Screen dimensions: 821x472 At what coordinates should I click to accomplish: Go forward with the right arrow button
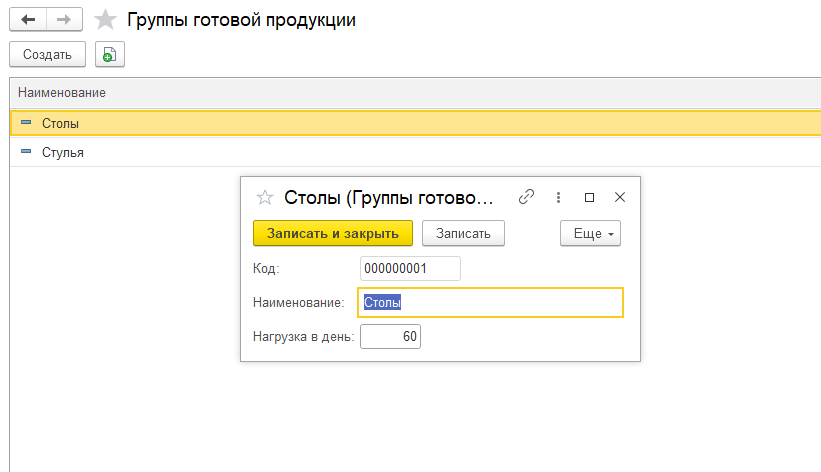tap(64, 20)
